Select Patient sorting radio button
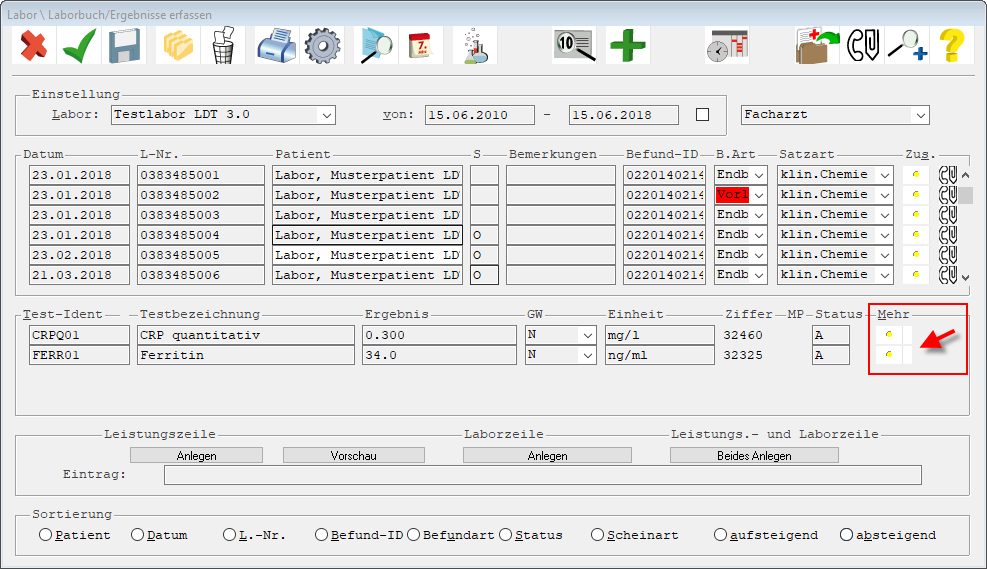Screen dimensions: 987x569 point(45,535)
